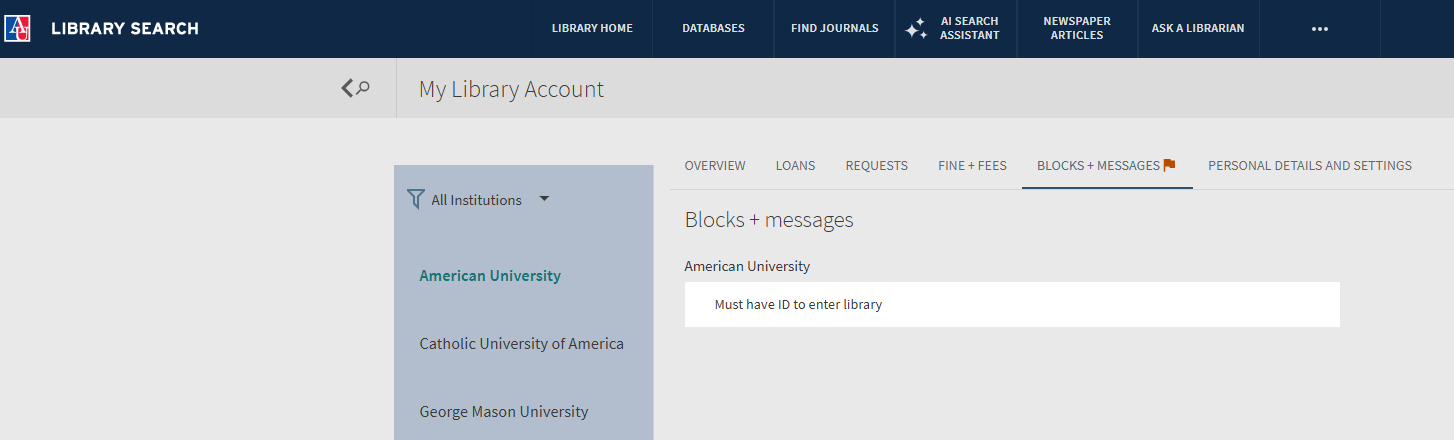Open the Loans tab
Viewport: 1454px width, 440px height.
[x=795, y=166]
